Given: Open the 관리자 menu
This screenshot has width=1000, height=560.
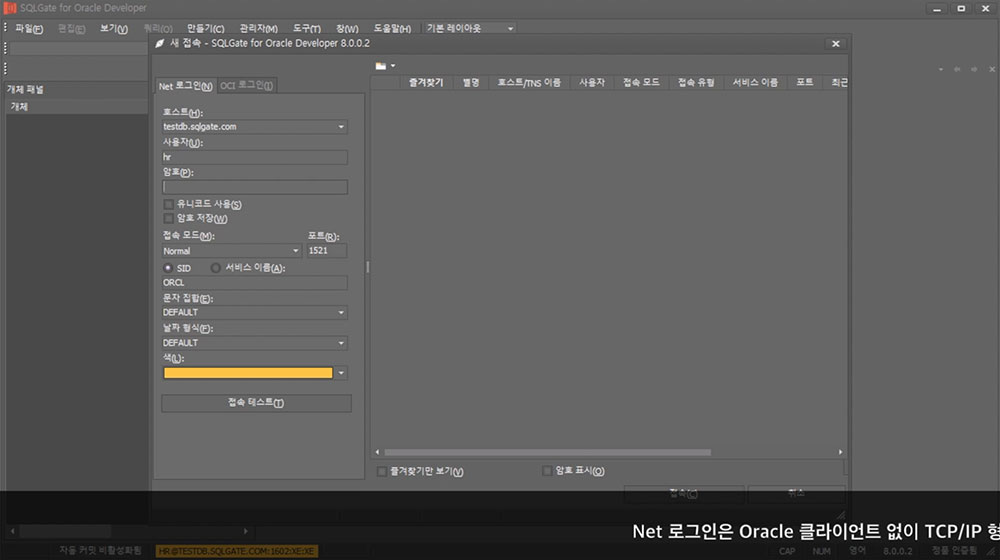Looking at the screenshot, I should (258, 29).
